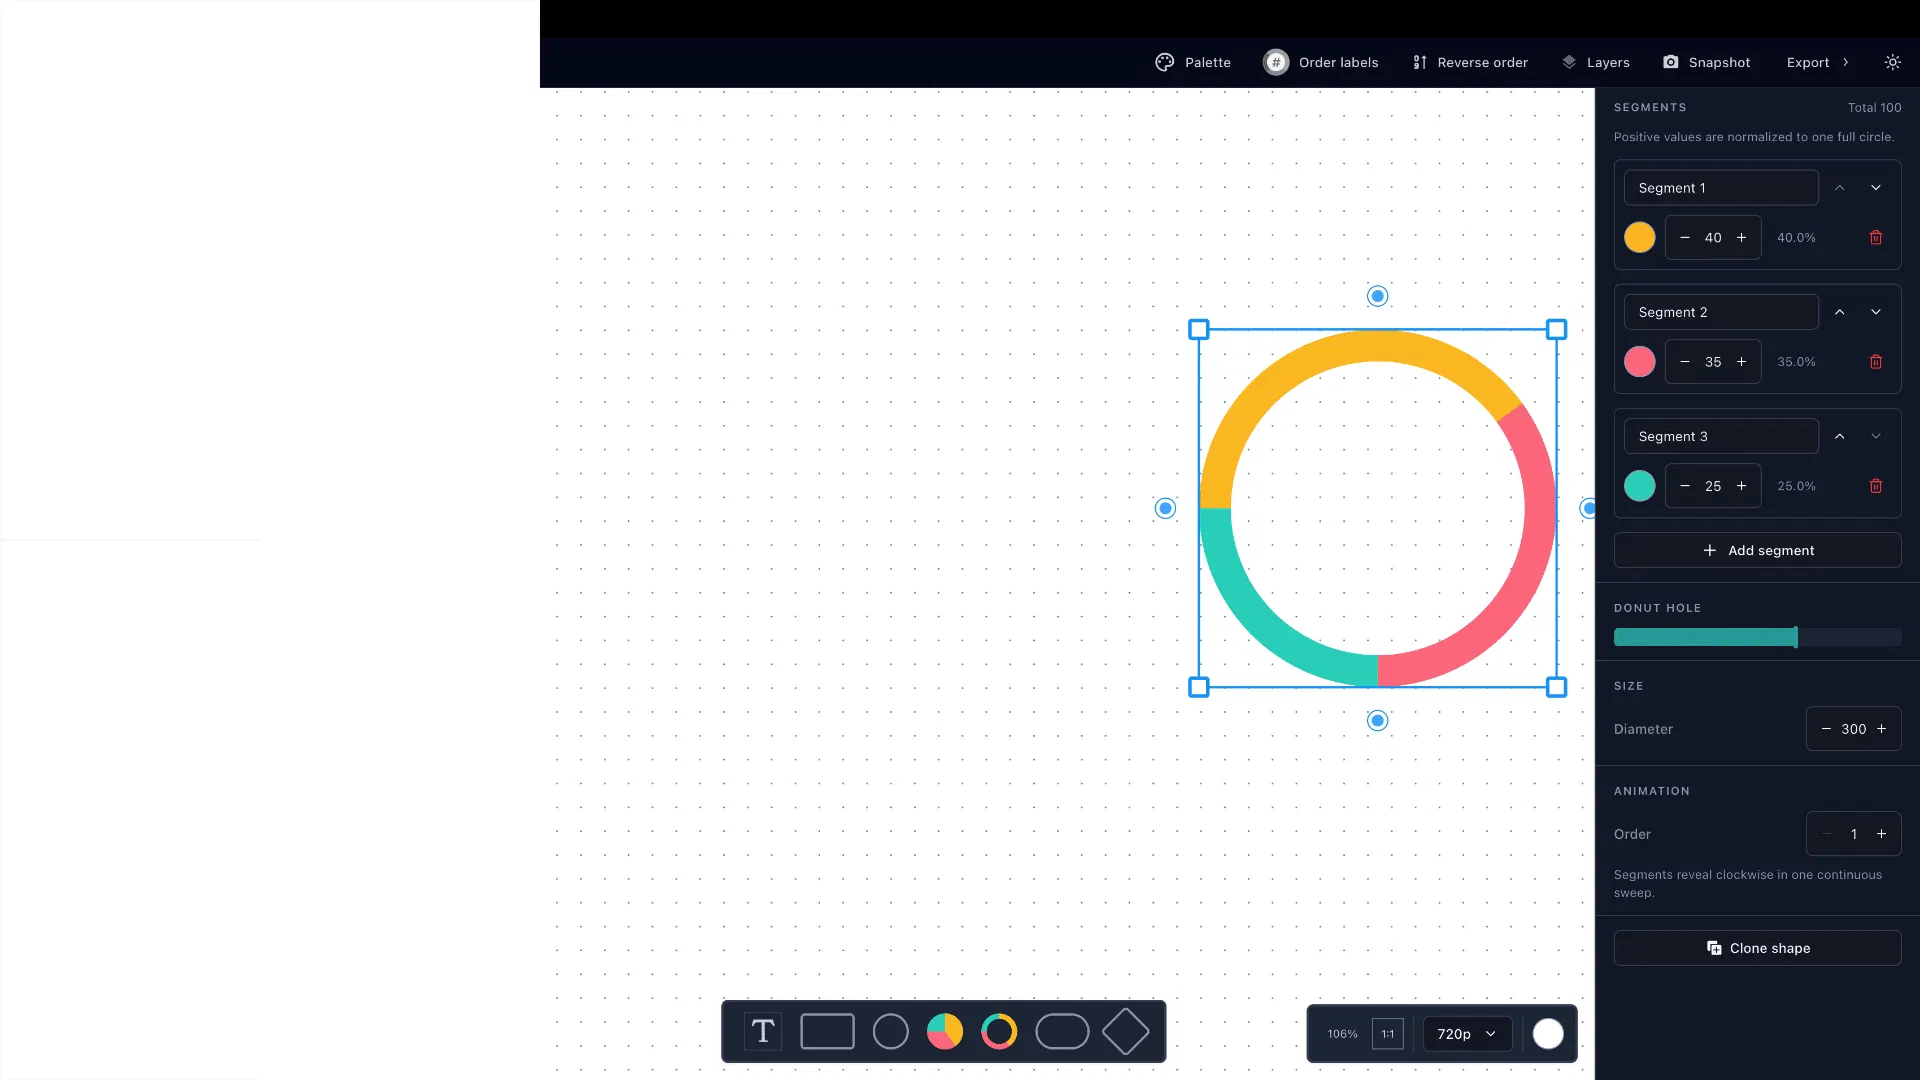Take a Snapshot

(x=1707, y=62)
